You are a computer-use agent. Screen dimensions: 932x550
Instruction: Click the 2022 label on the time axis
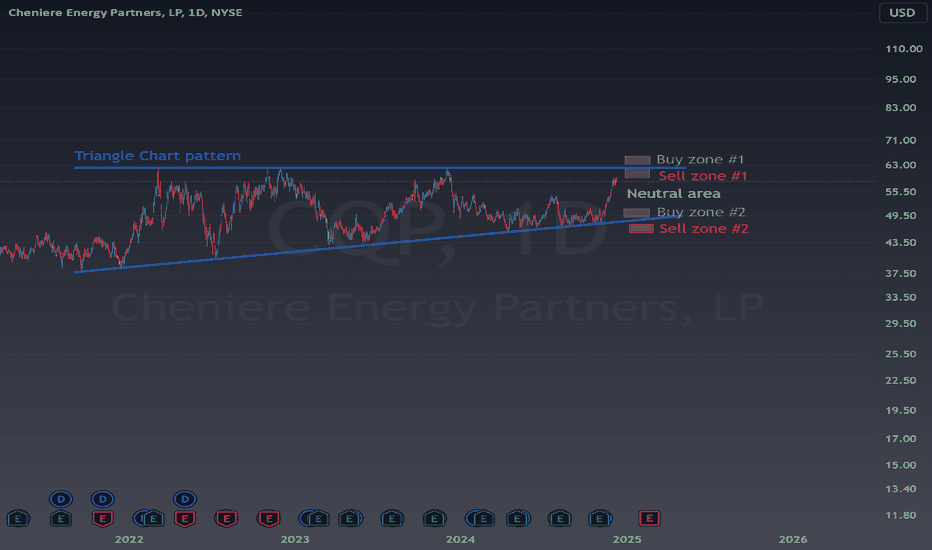(x=129, y=539)
